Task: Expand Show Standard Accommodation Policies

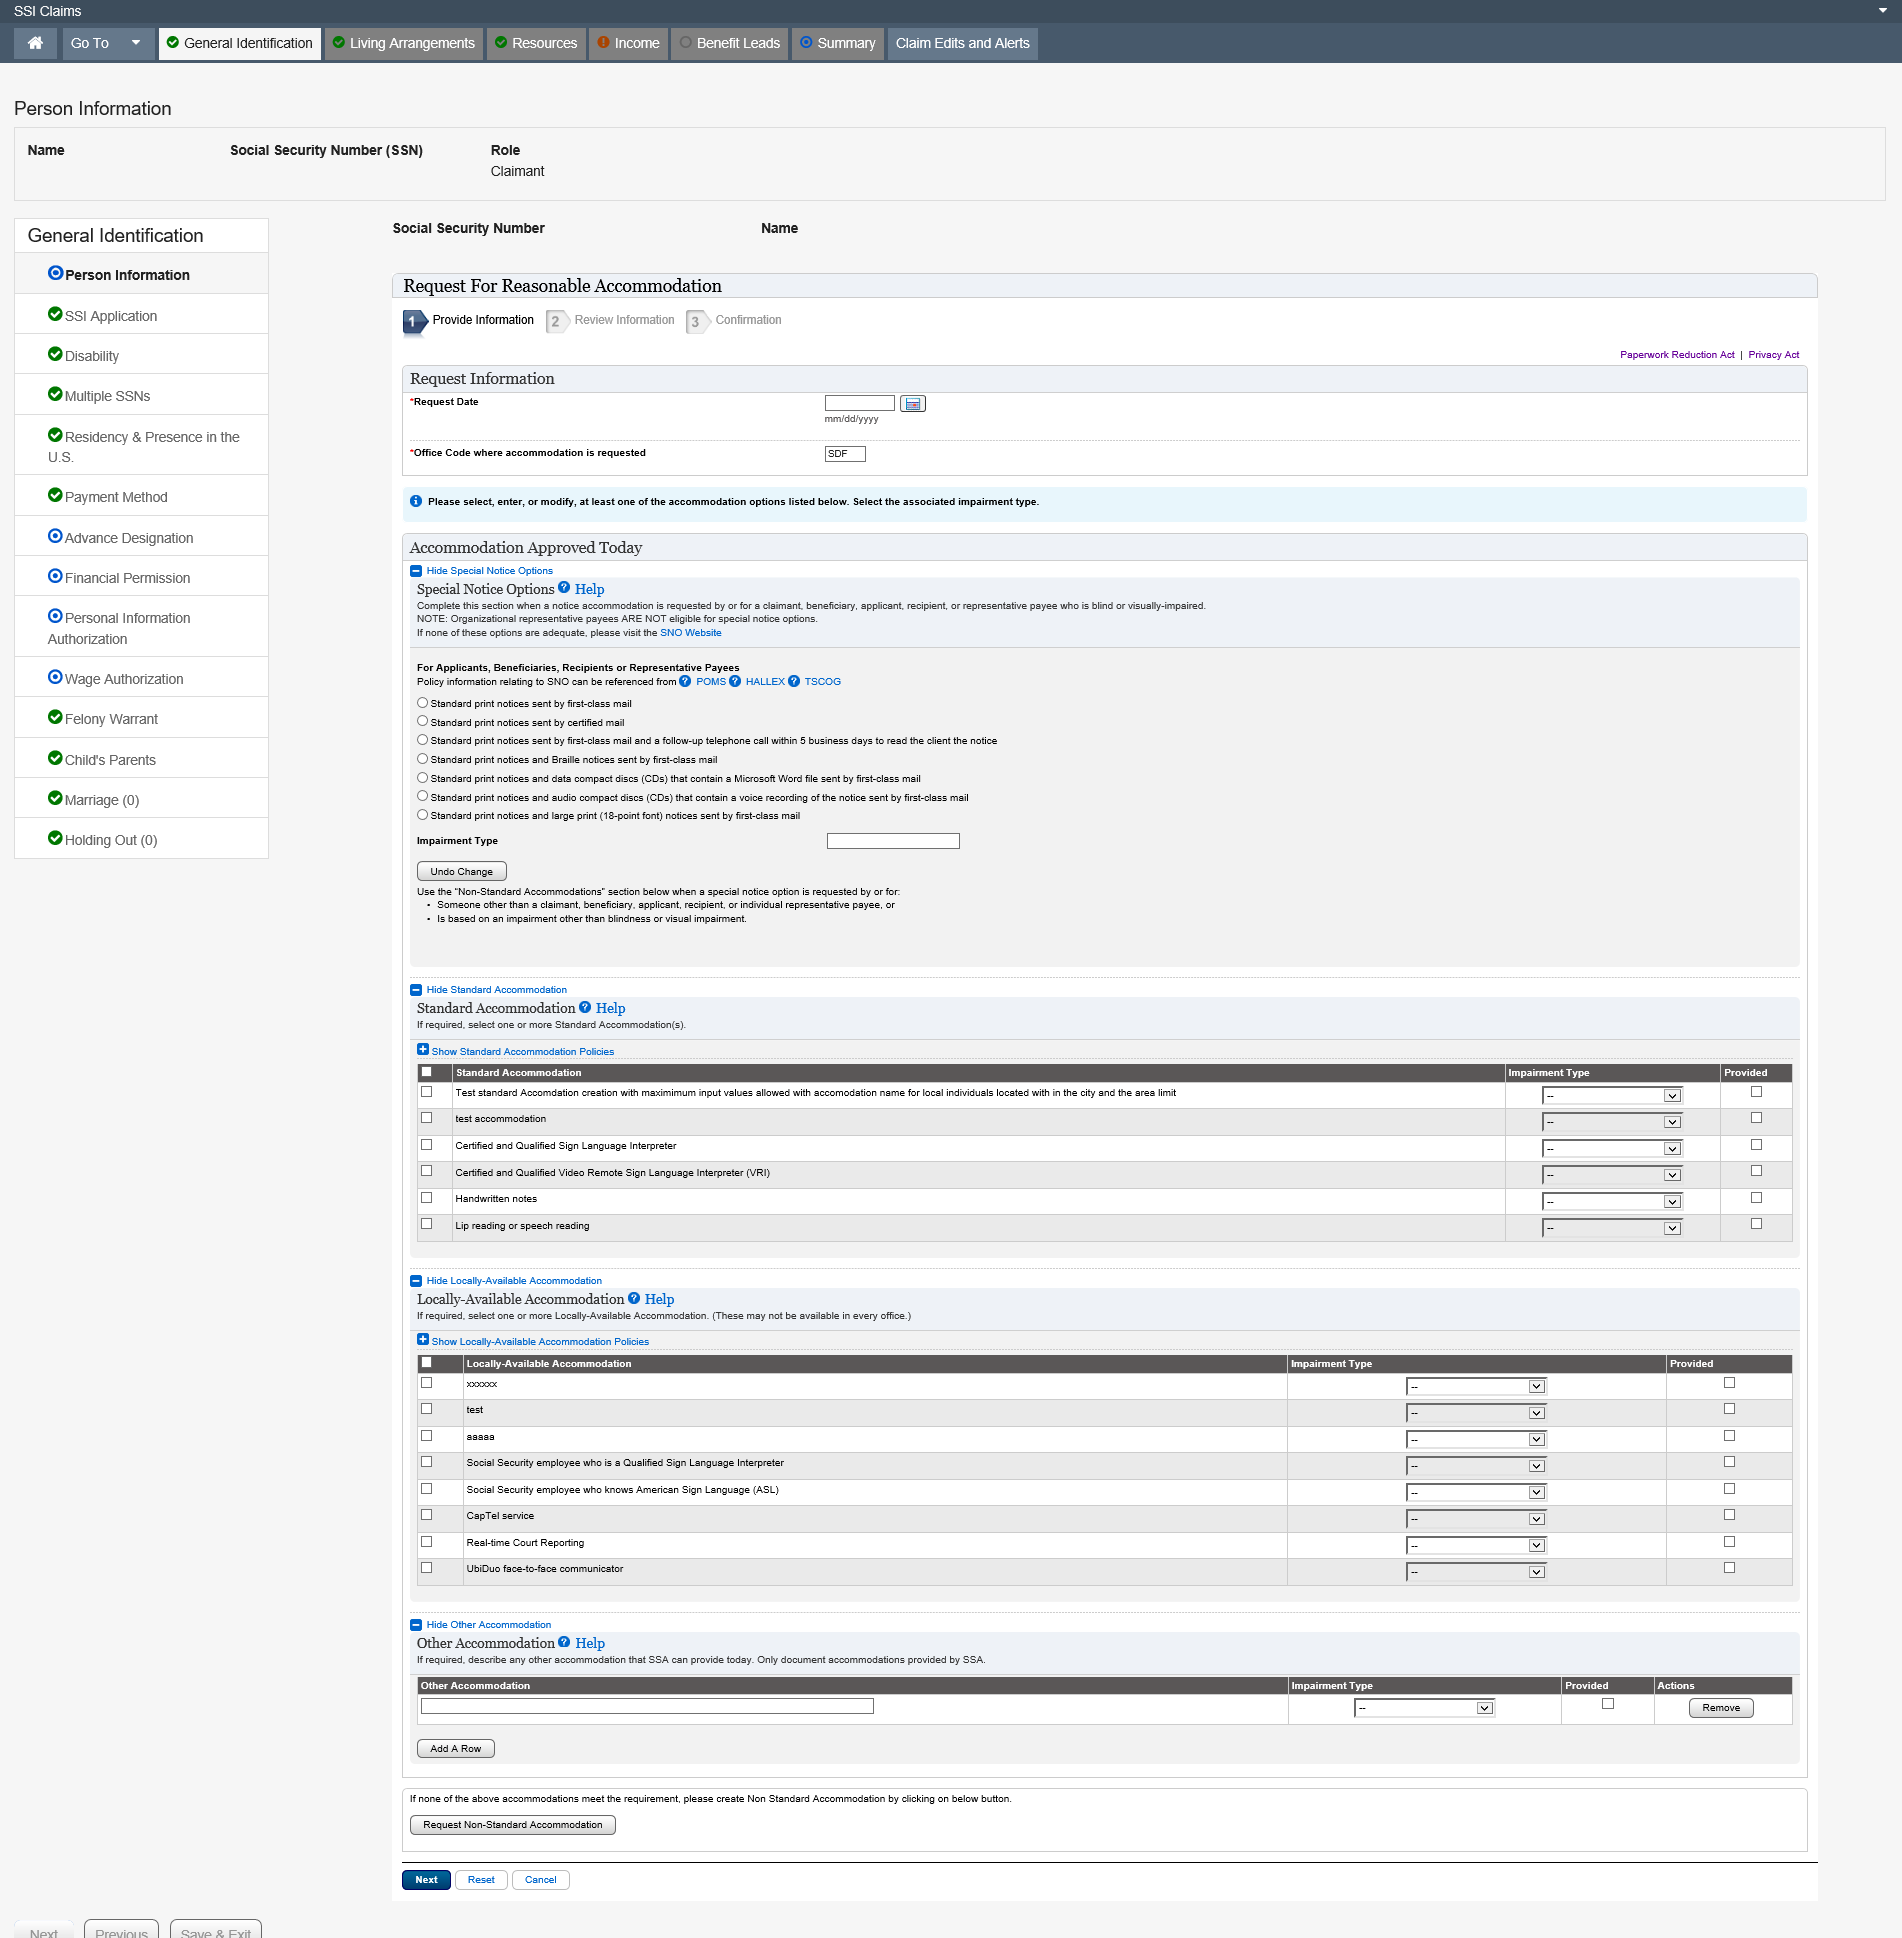Action: click(x=522, y=1051)
